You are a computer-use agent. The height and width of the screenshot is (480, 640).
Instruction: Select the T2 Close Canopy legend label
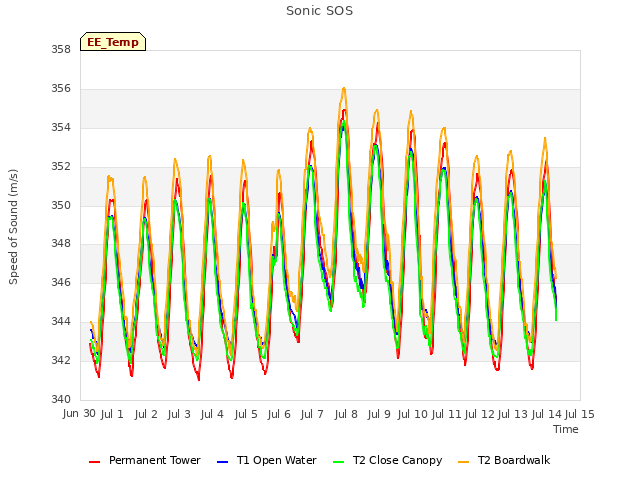click(398, 460)
